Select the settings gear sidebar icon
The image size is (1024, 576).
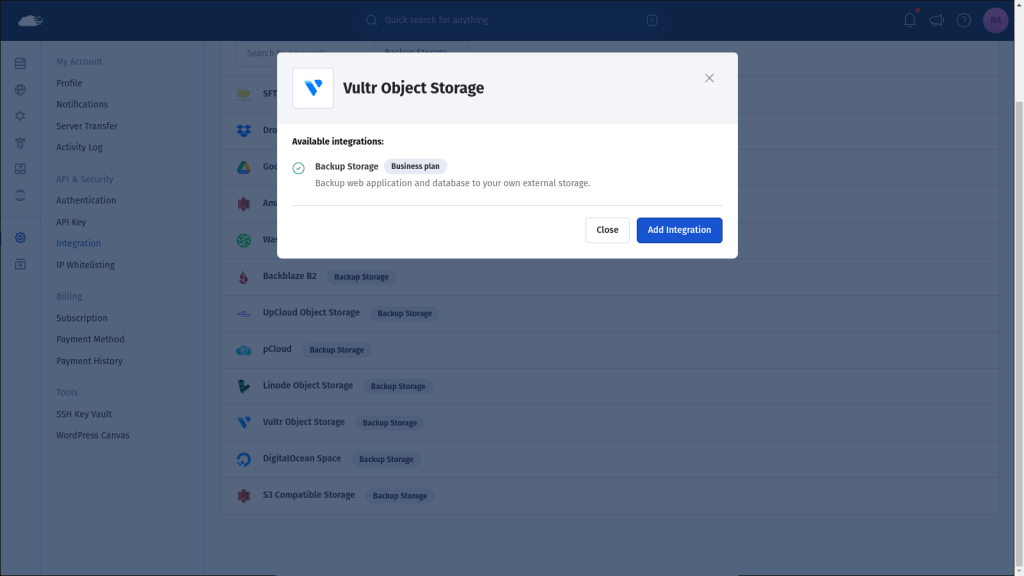(20, 238)
